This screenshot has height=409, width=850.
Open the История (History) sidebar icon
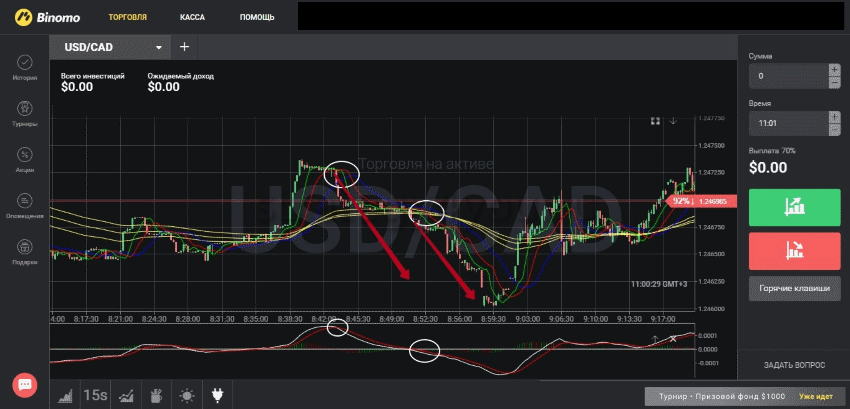(25, 65)
